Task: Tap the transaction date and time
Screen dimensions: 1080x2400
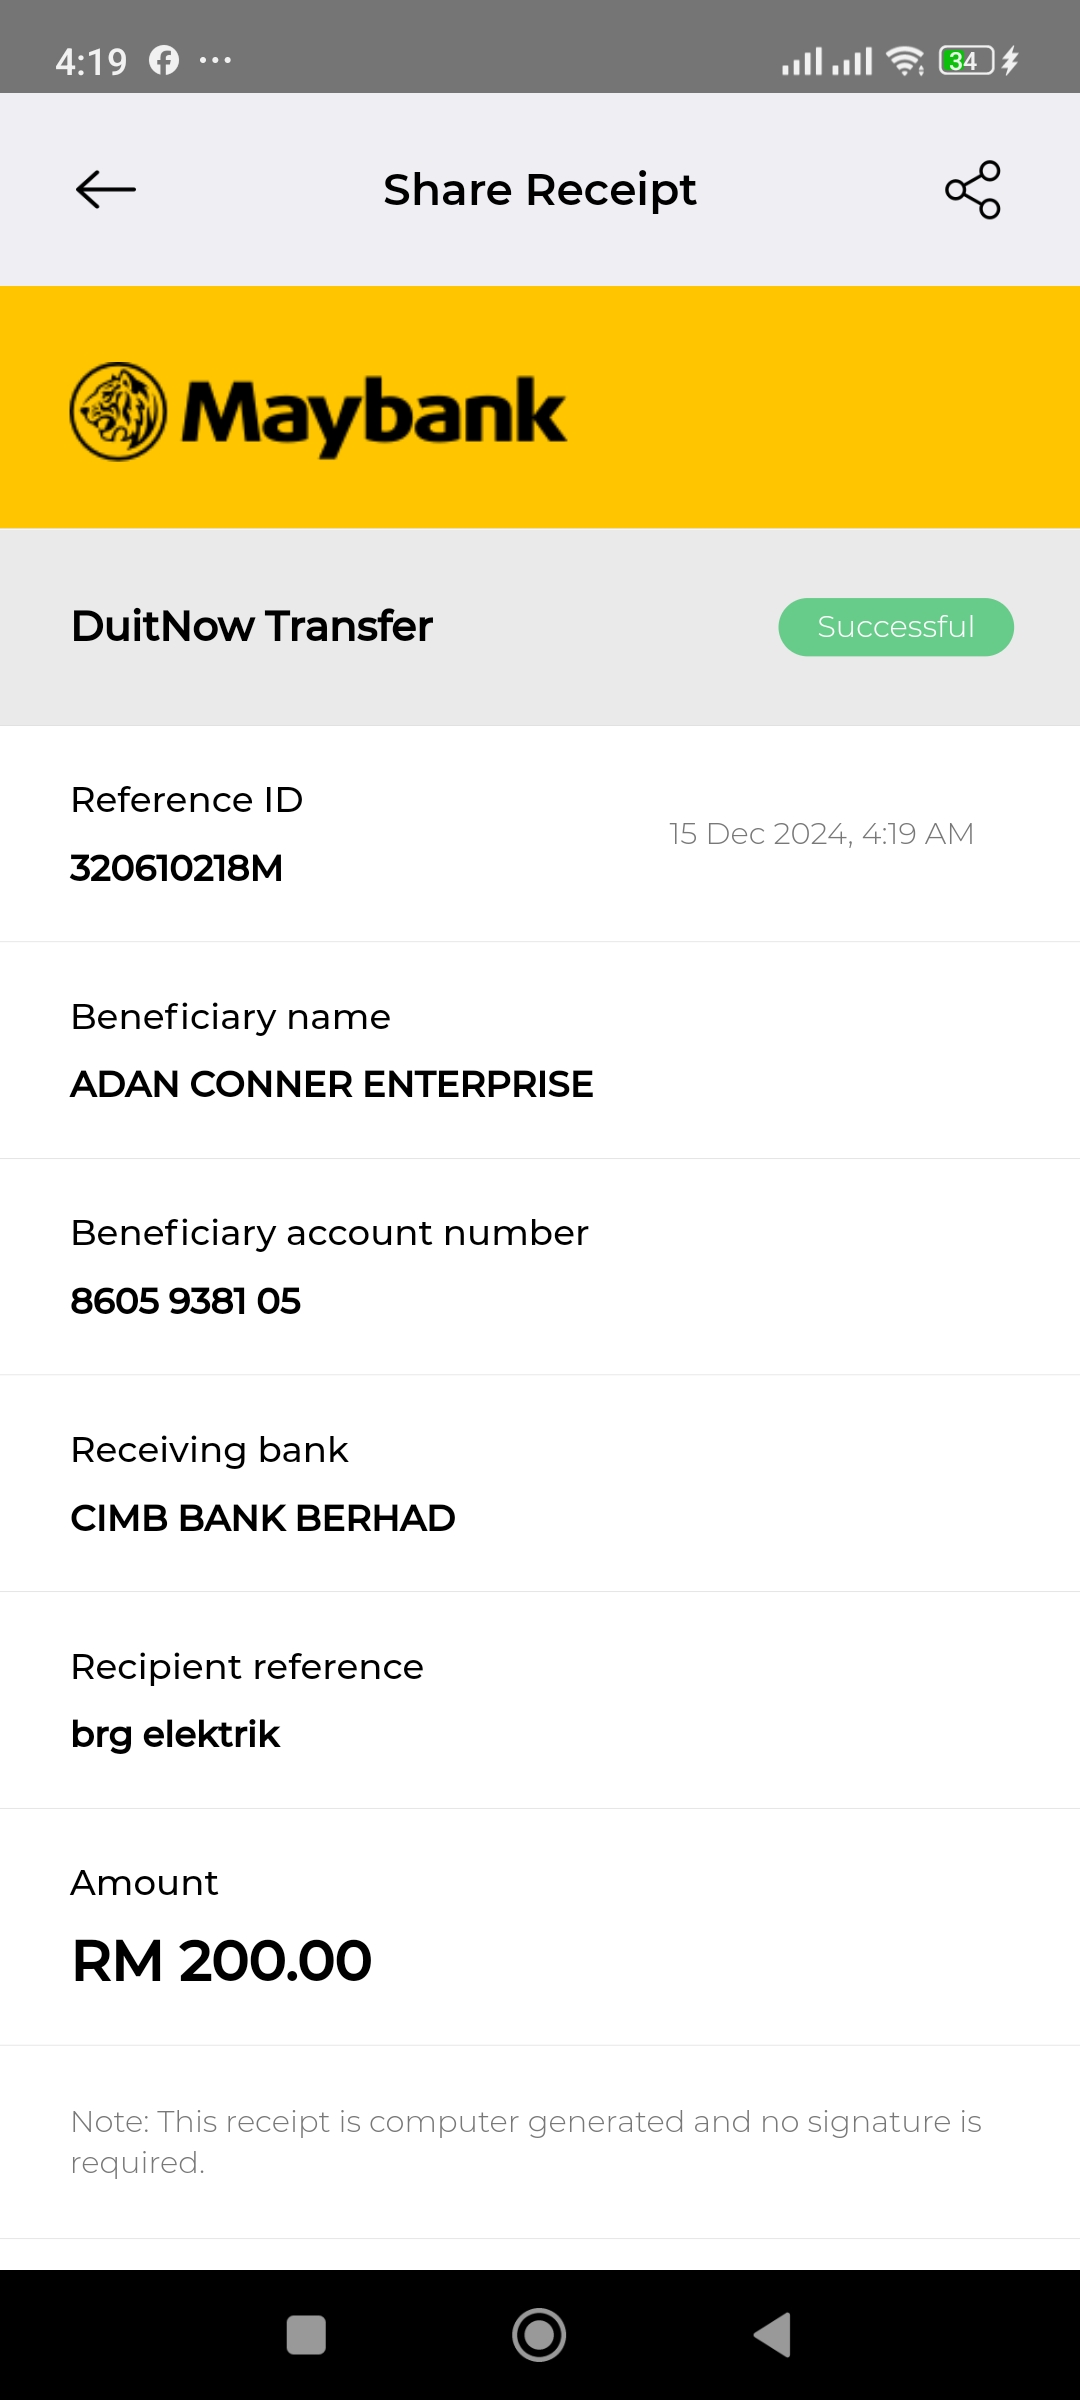Action: (821, 834)
